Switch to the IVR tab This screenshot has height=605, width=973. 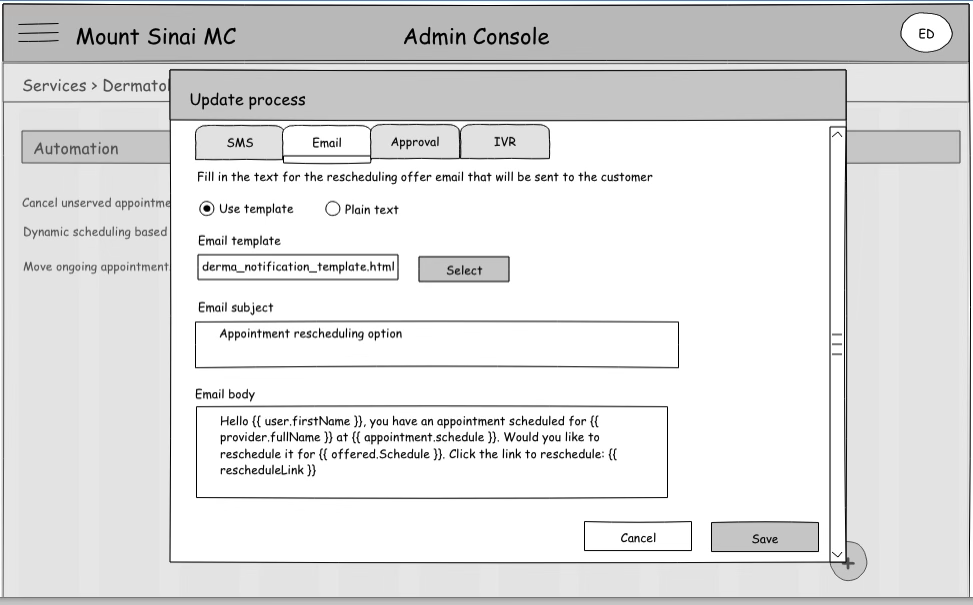504,142
